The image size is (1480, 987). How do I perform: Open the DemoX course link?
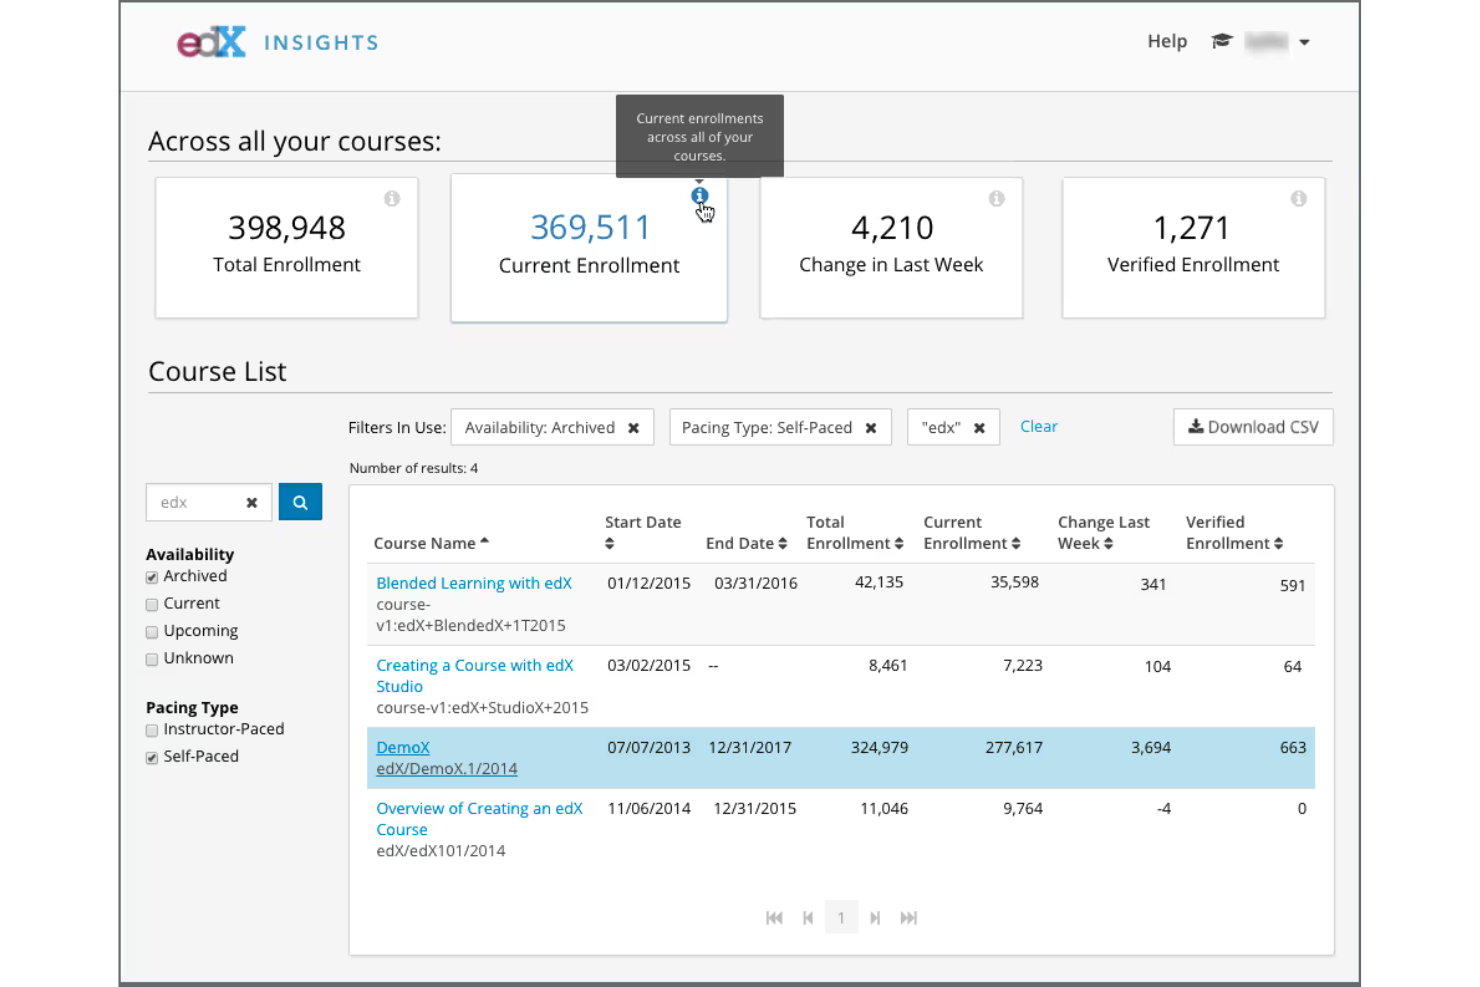pos(402,747)
